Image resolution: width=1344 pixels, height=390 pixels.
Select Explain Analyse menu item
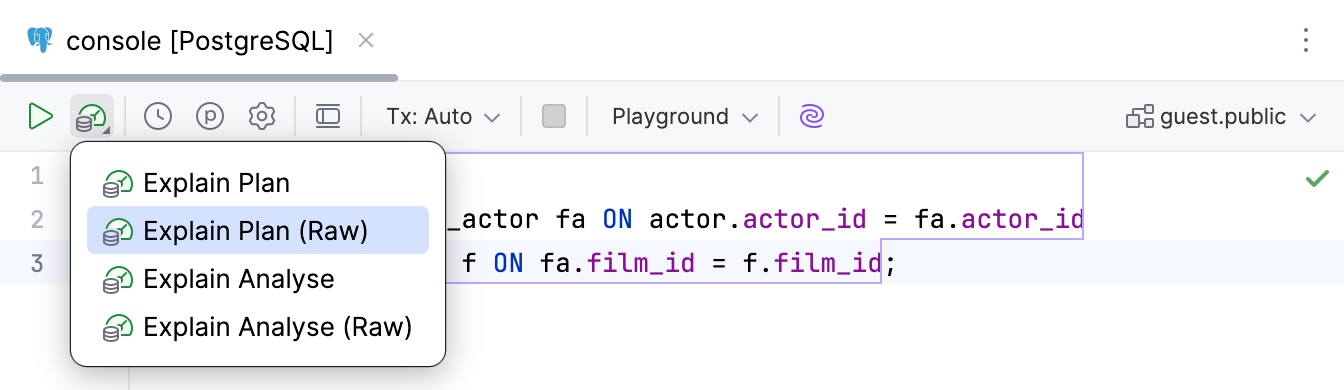pos(258,279)
